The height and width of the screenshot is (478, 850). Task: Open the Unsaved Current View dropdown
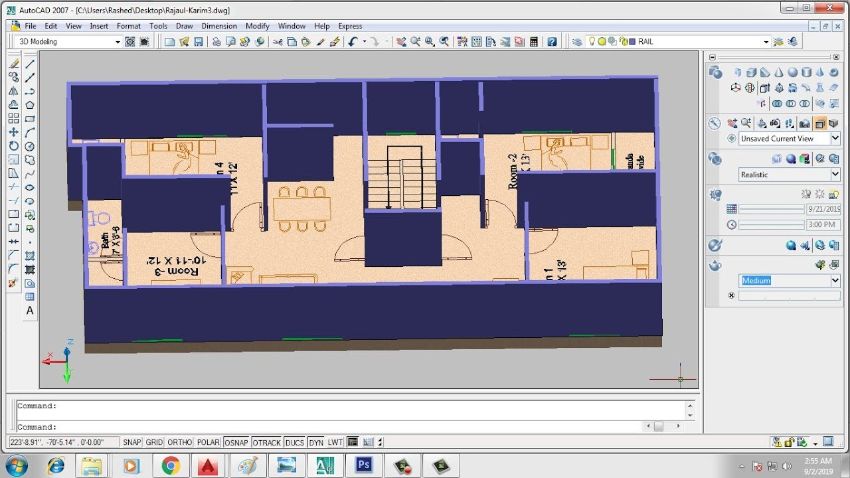[x=789, y=139]
